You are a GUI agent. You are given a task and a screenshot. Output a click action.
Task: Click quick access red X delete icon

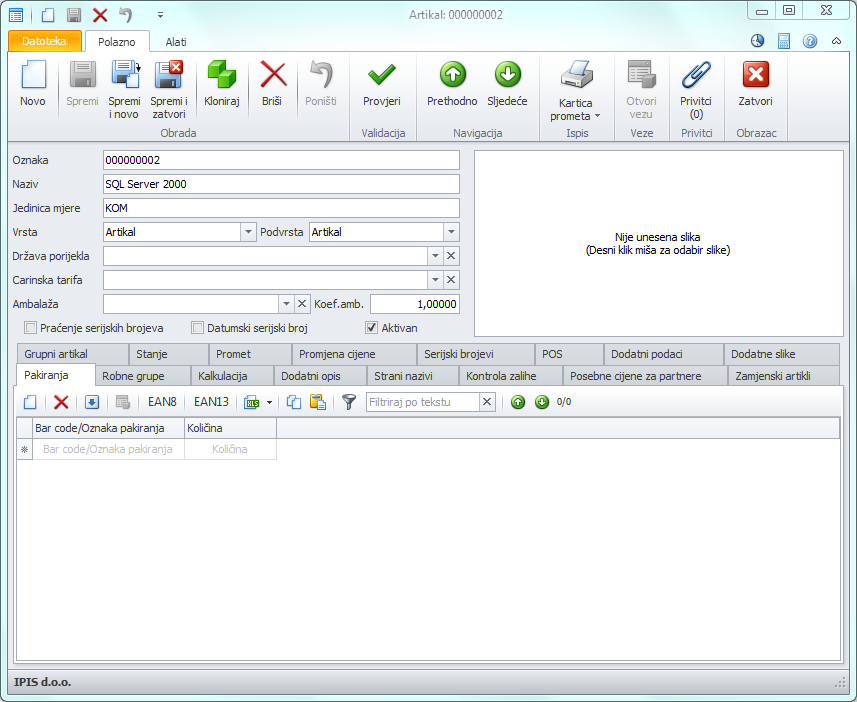99,15
